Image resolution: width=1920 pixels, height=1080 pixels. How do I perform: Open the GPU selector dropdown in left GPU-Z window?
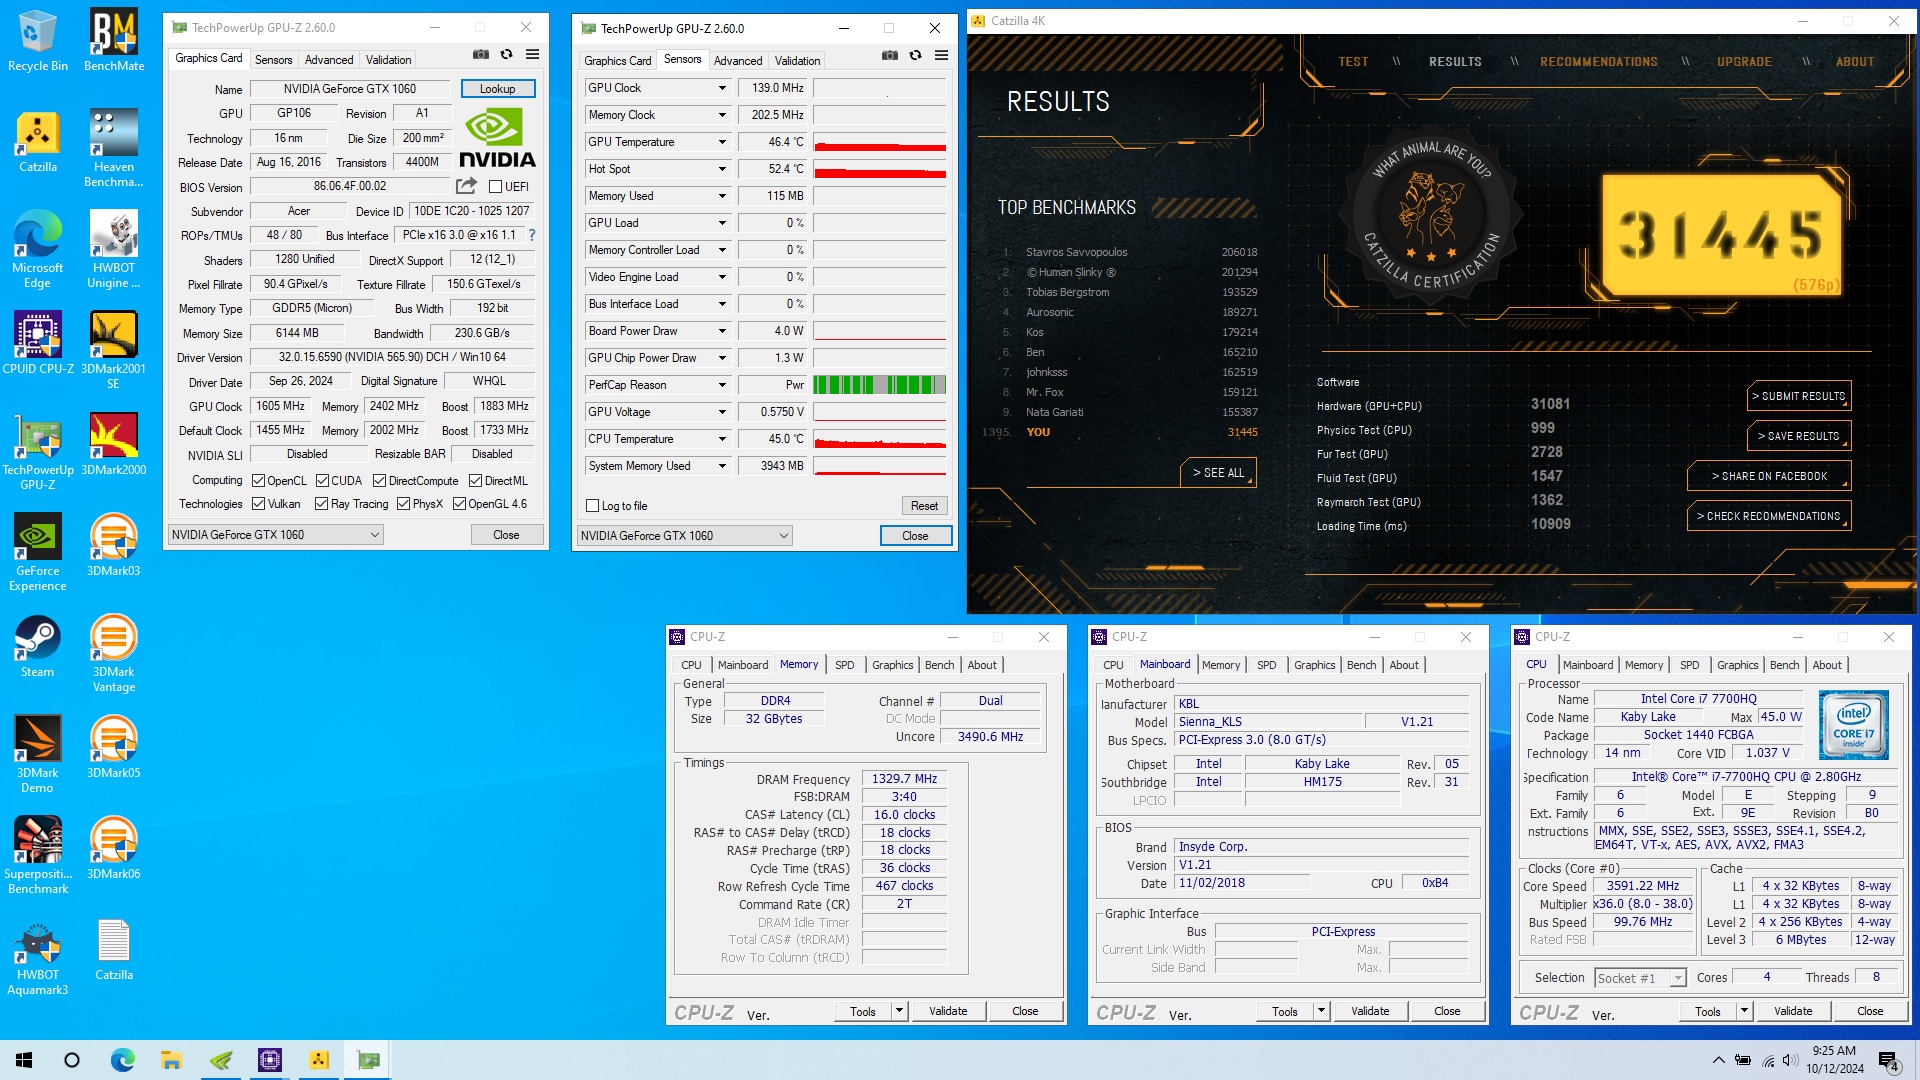(276, 535)
